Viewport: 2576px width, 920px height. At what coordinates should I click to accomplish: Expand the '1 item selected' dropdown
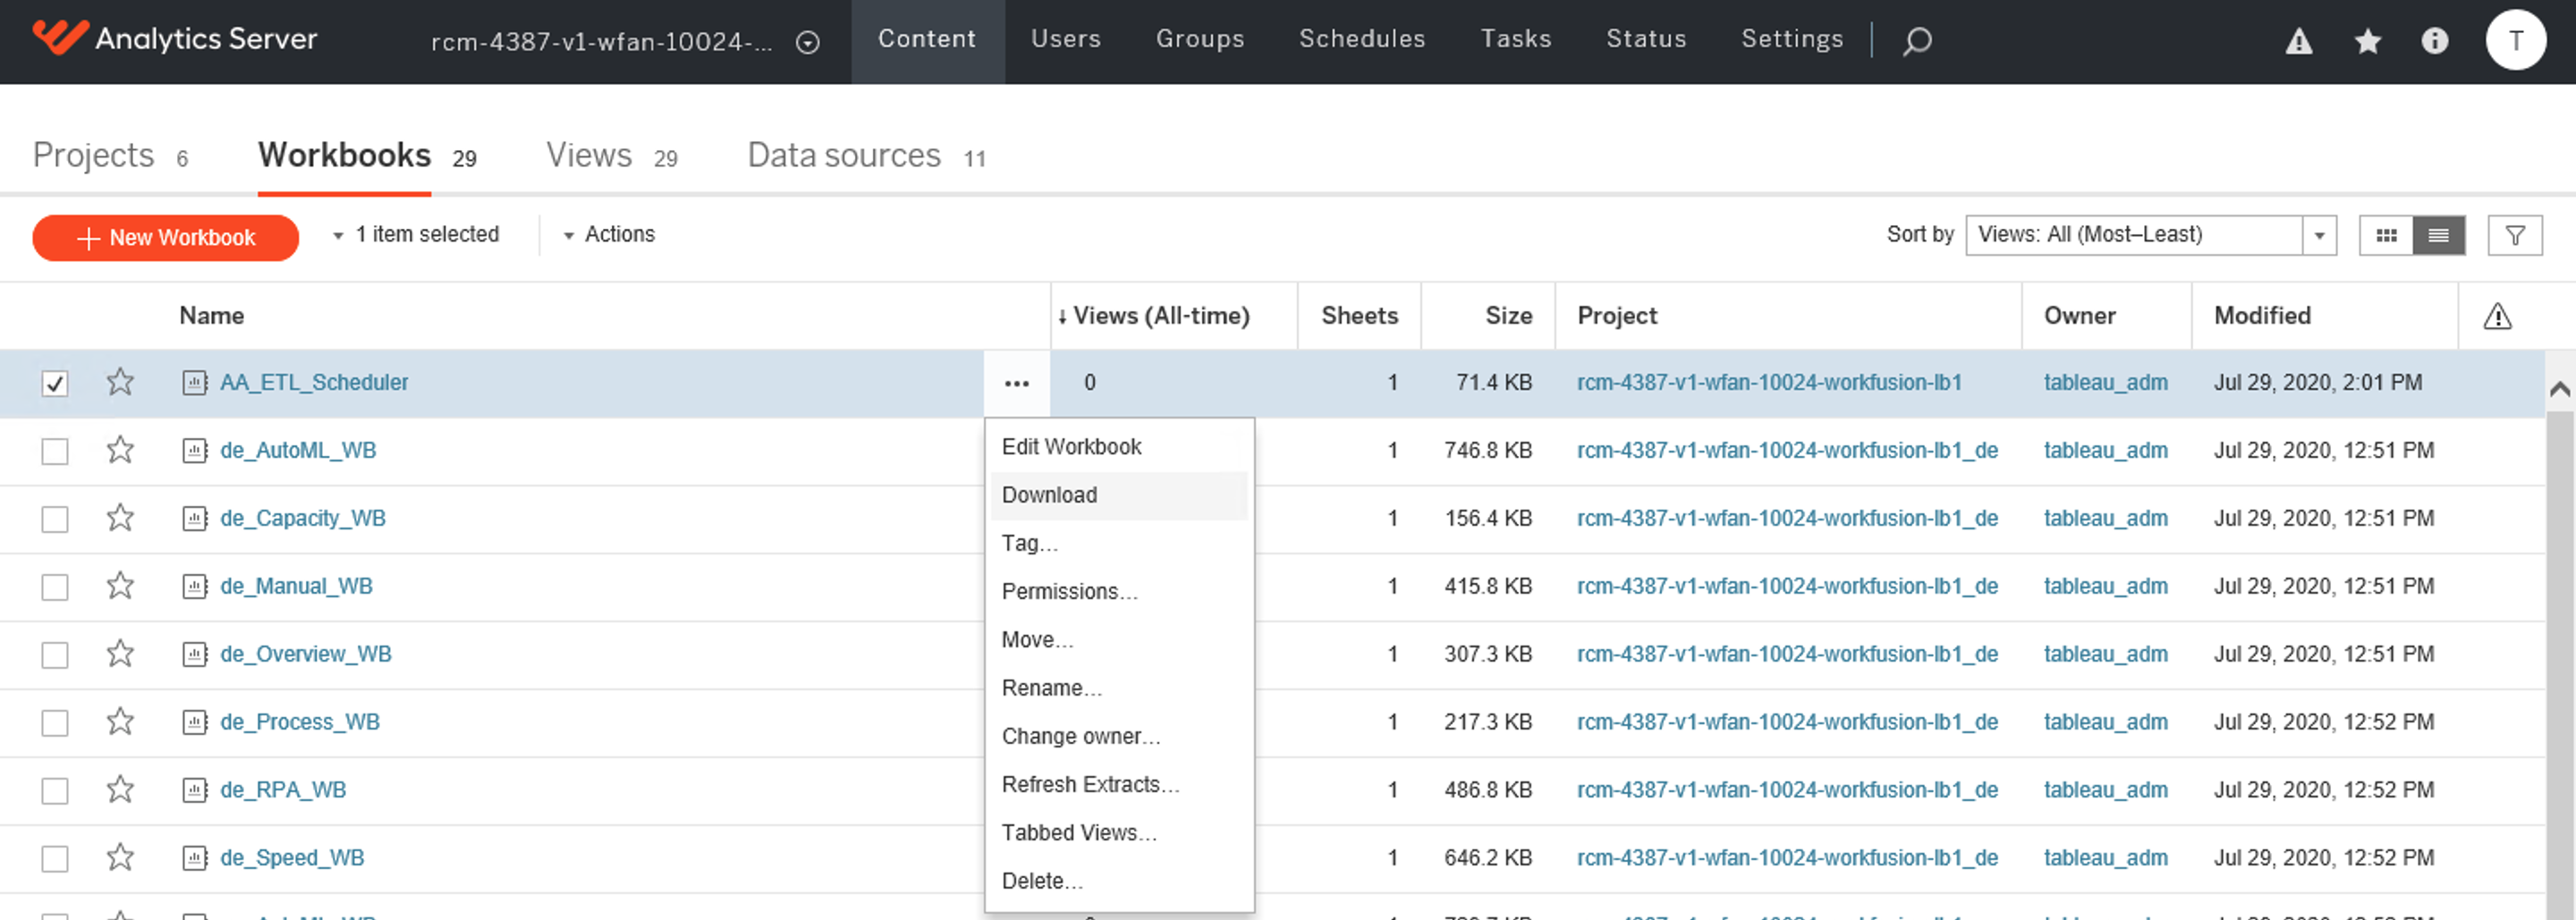pos(415,235)
